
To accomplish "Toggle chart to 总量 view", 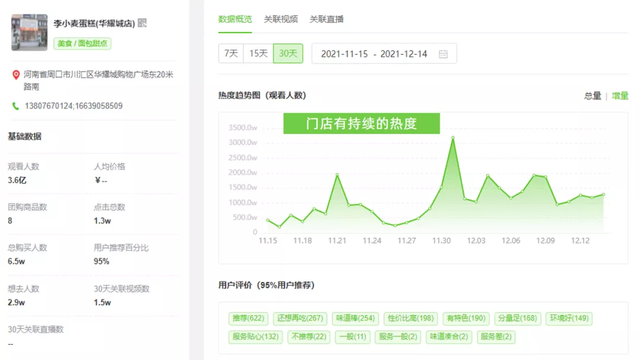I will point(593,96).
